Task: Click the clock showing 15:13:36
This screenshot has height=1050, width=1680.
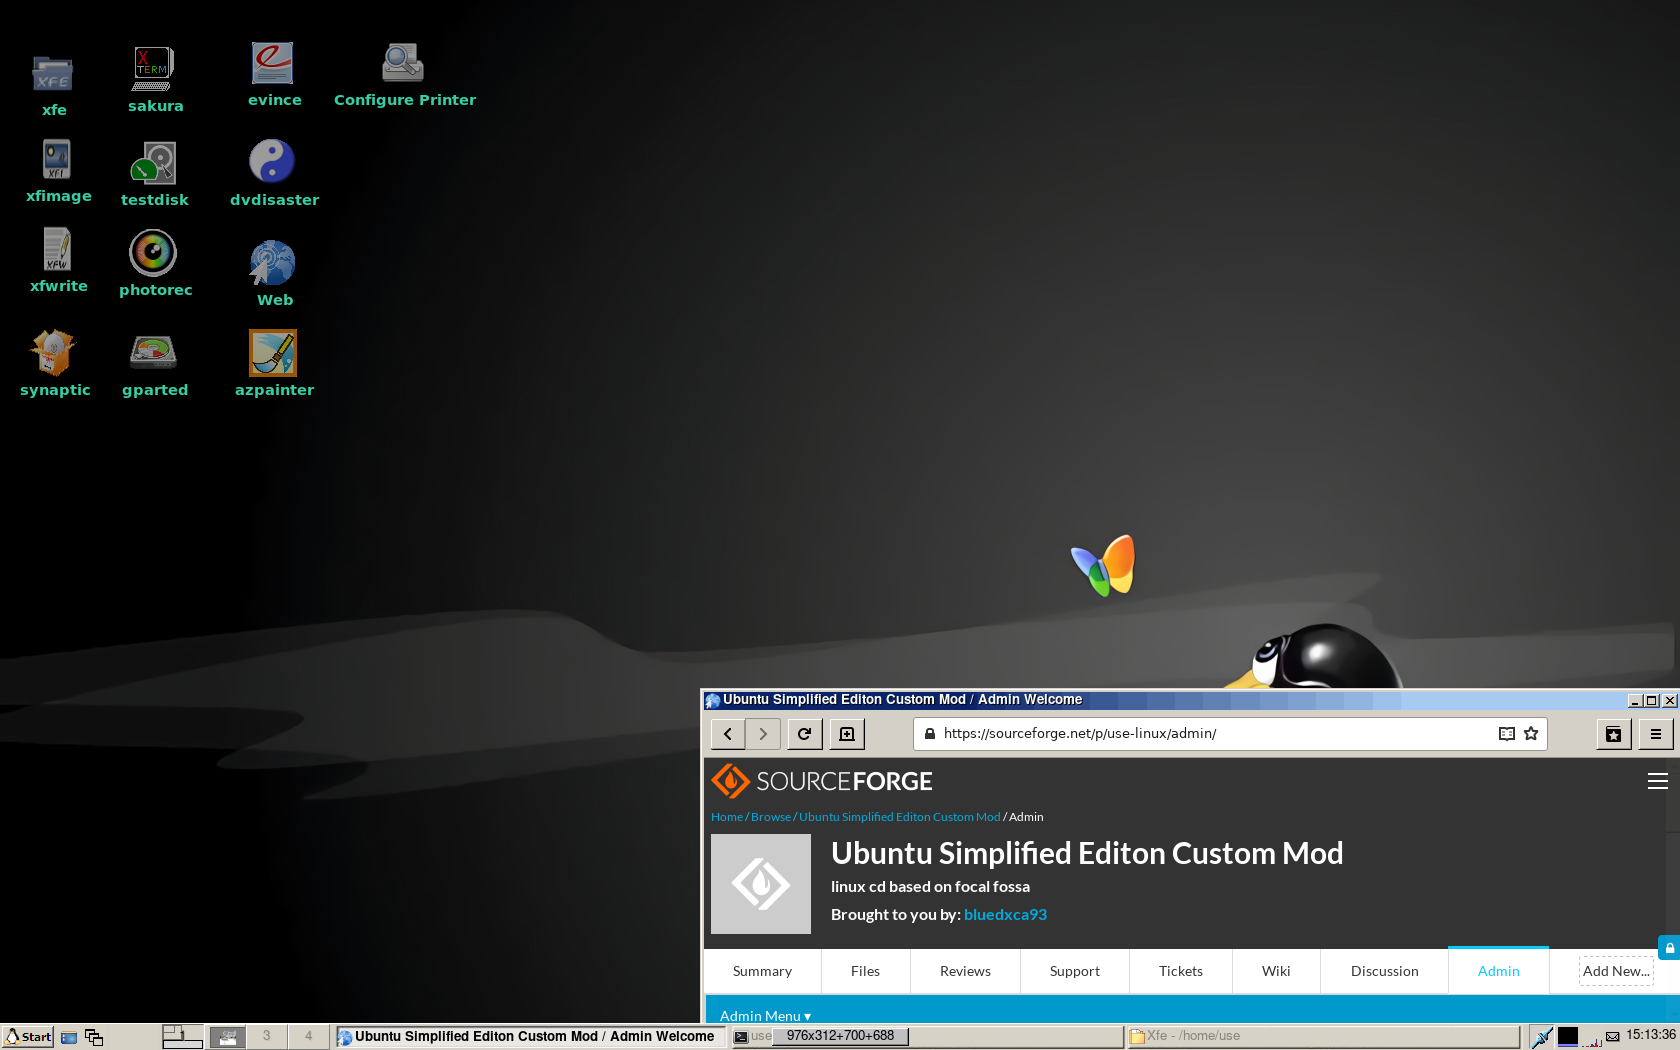Action: (1651, 1035)
